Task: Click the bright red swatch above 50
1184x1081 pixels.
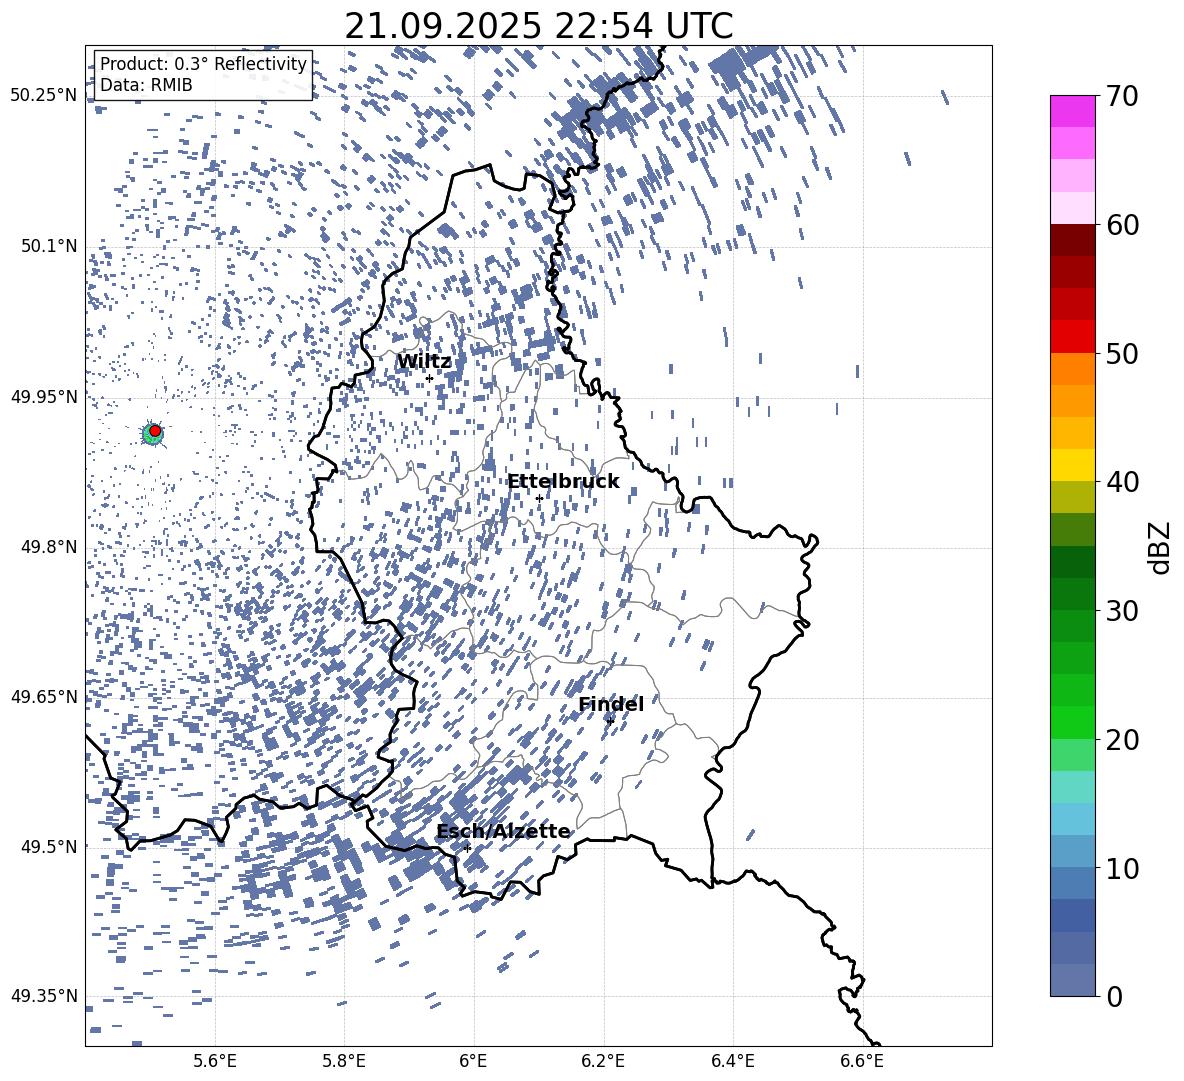Action: (1073, 337)
